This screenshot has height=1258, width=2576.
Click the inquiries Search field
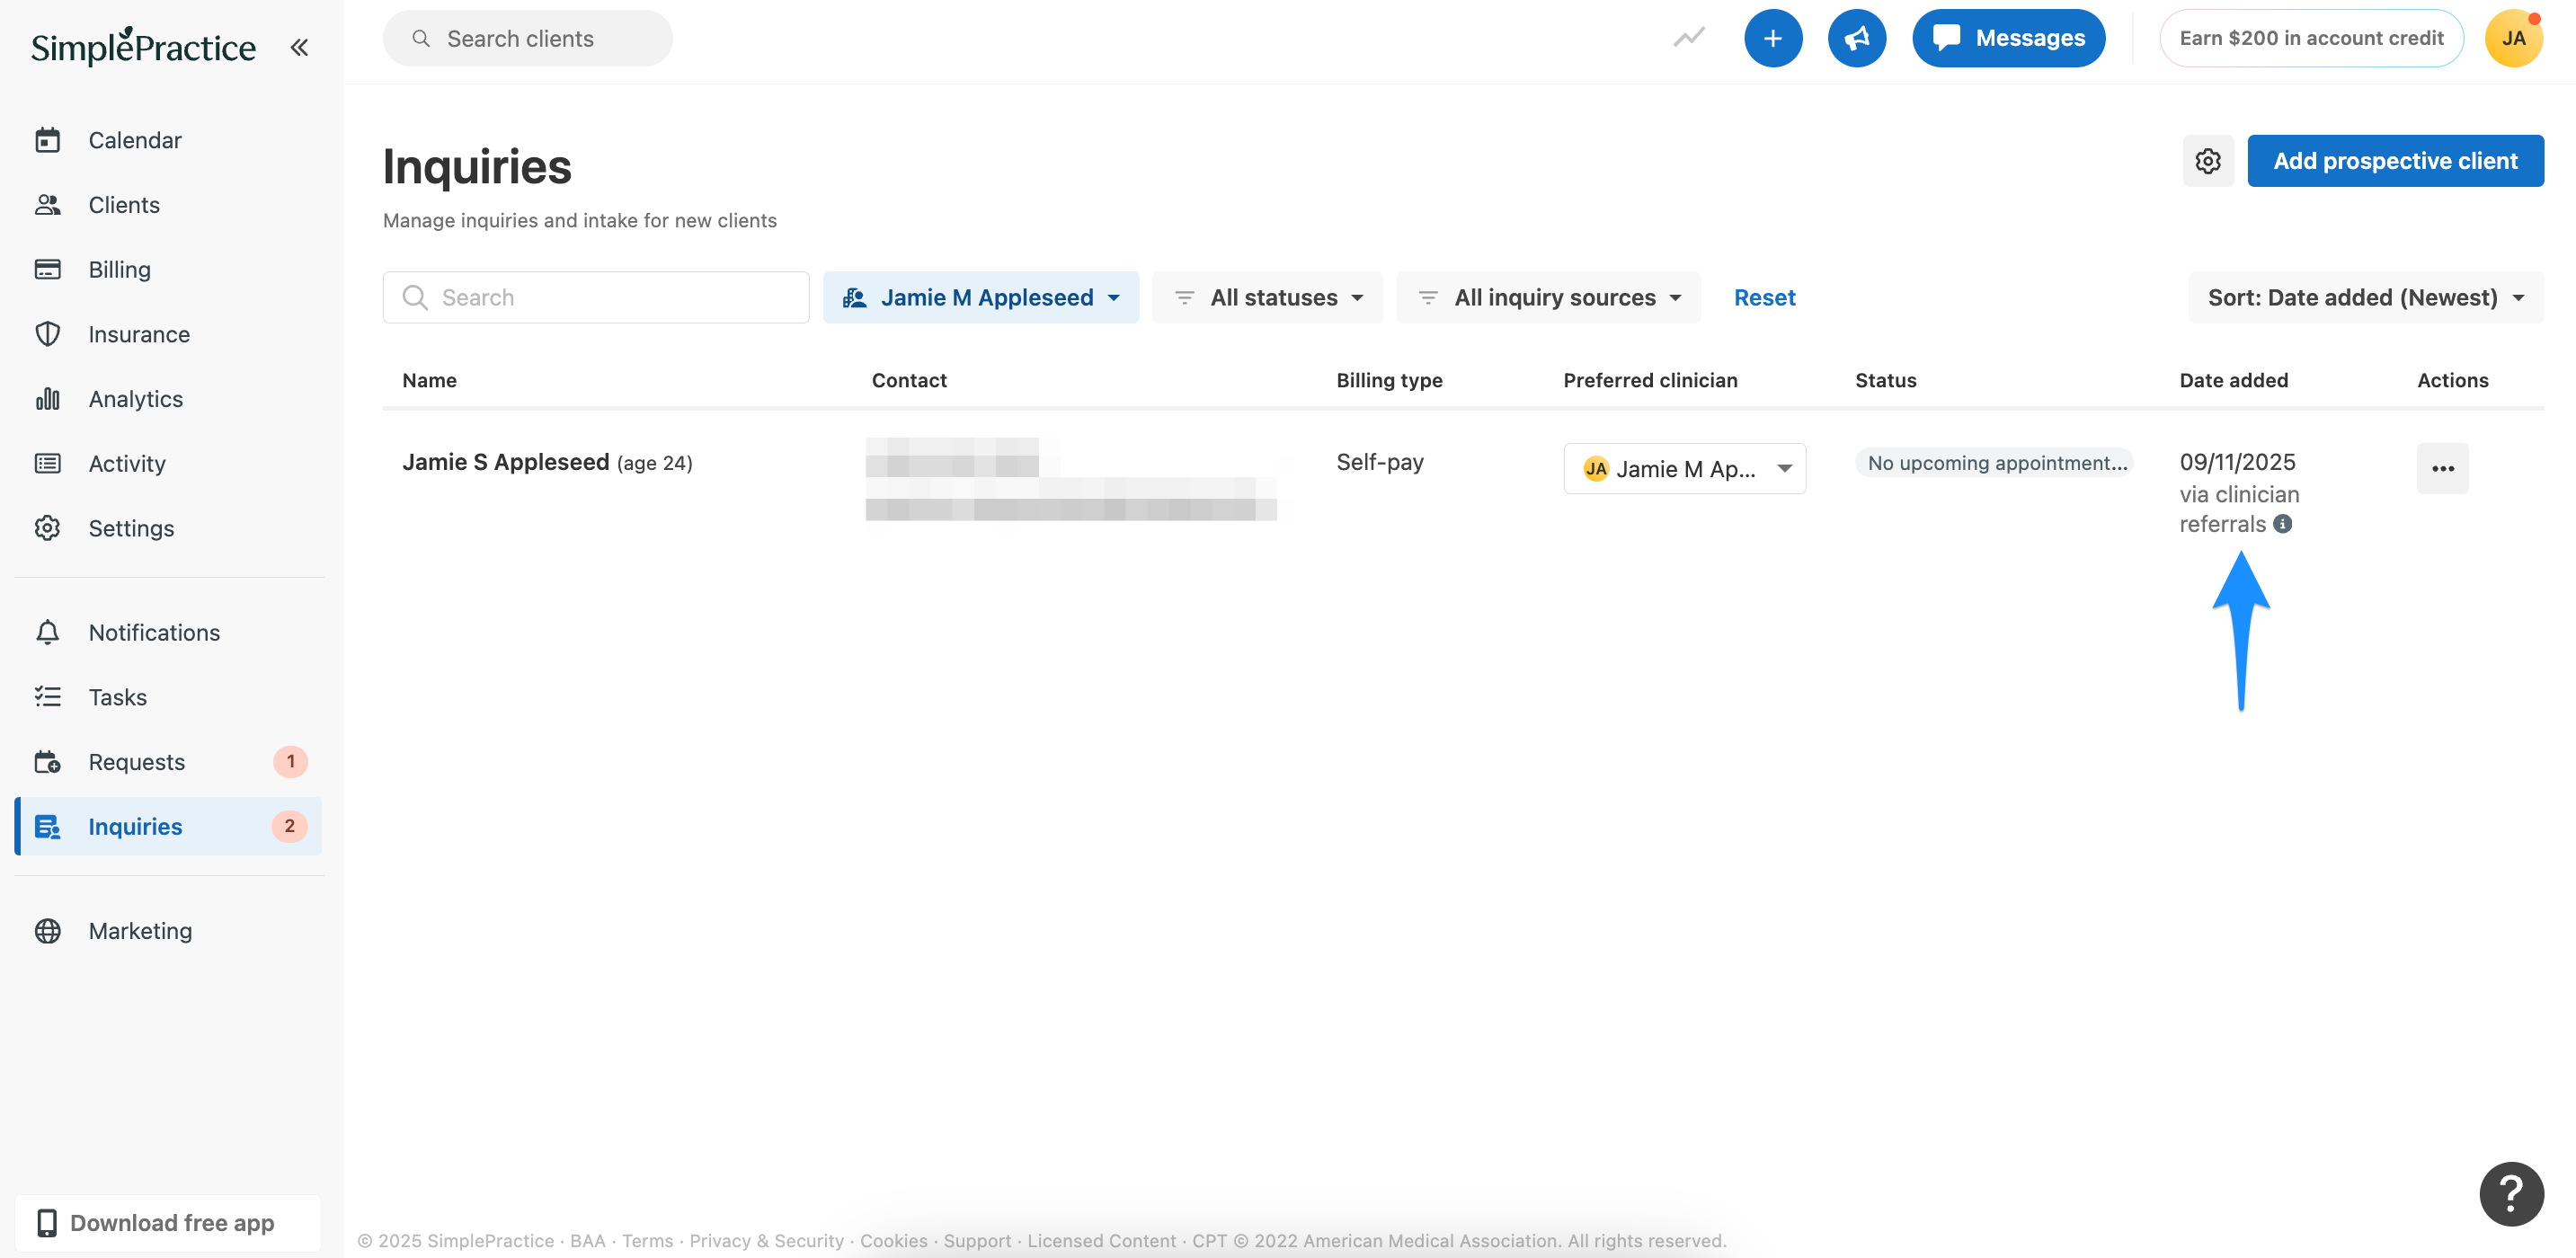596,297
